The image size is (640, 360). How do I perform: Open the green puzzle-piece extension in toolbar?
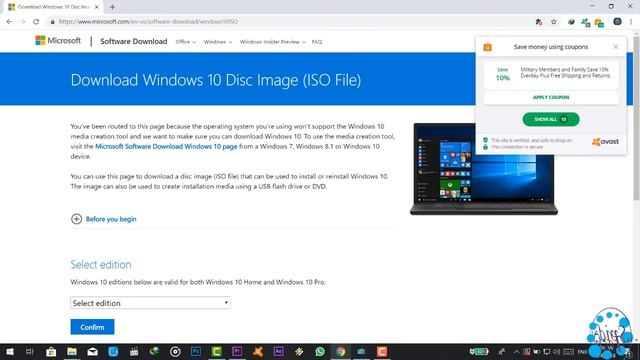click(x=586, y=22)
